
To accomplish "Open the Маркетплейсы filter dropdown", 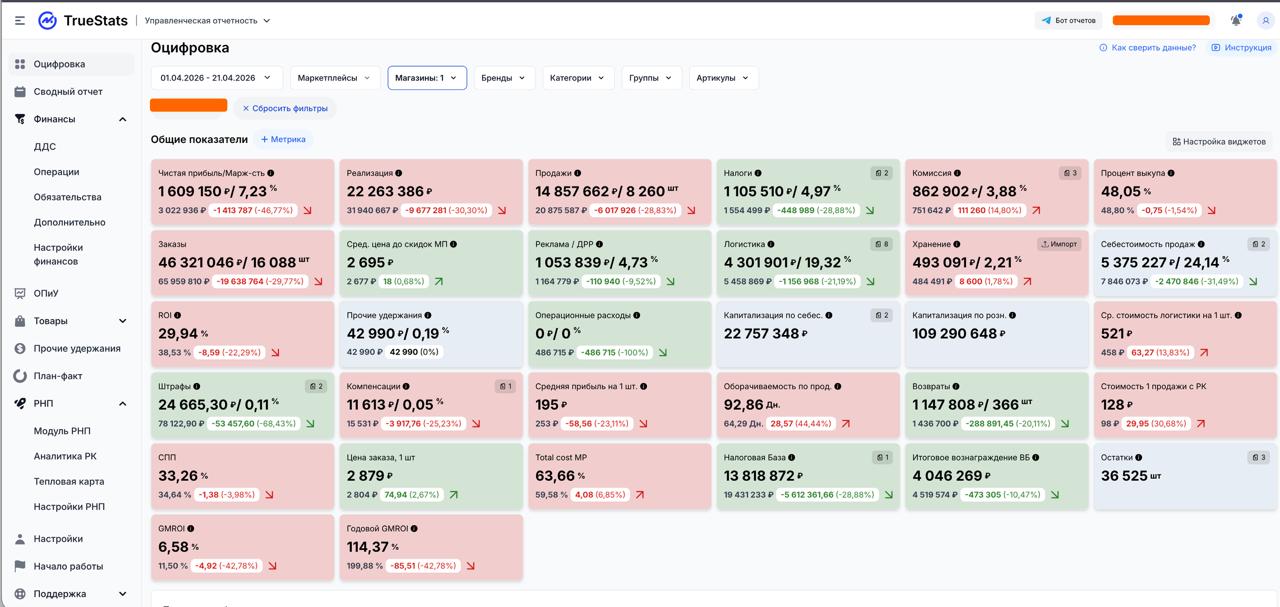I will [334, 78].
